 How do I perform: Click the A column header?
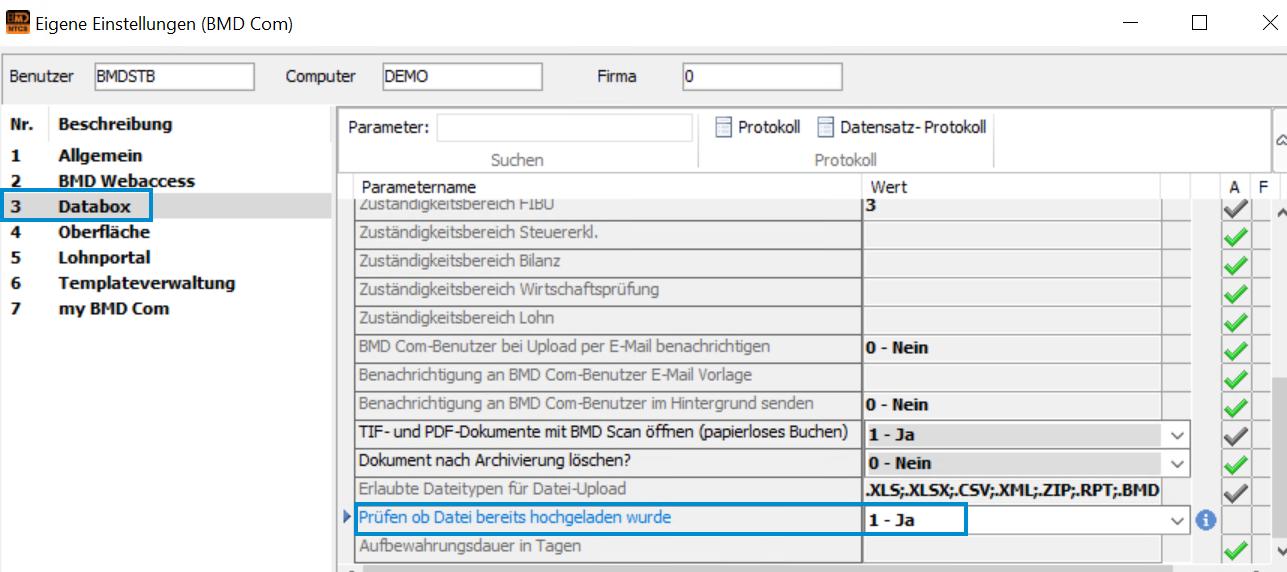click(x=1235, y=187)
